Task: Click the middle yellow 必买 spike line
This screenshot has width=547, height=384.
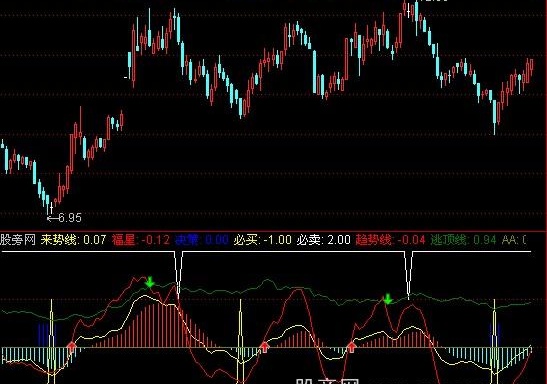Action: coord(240,341)
